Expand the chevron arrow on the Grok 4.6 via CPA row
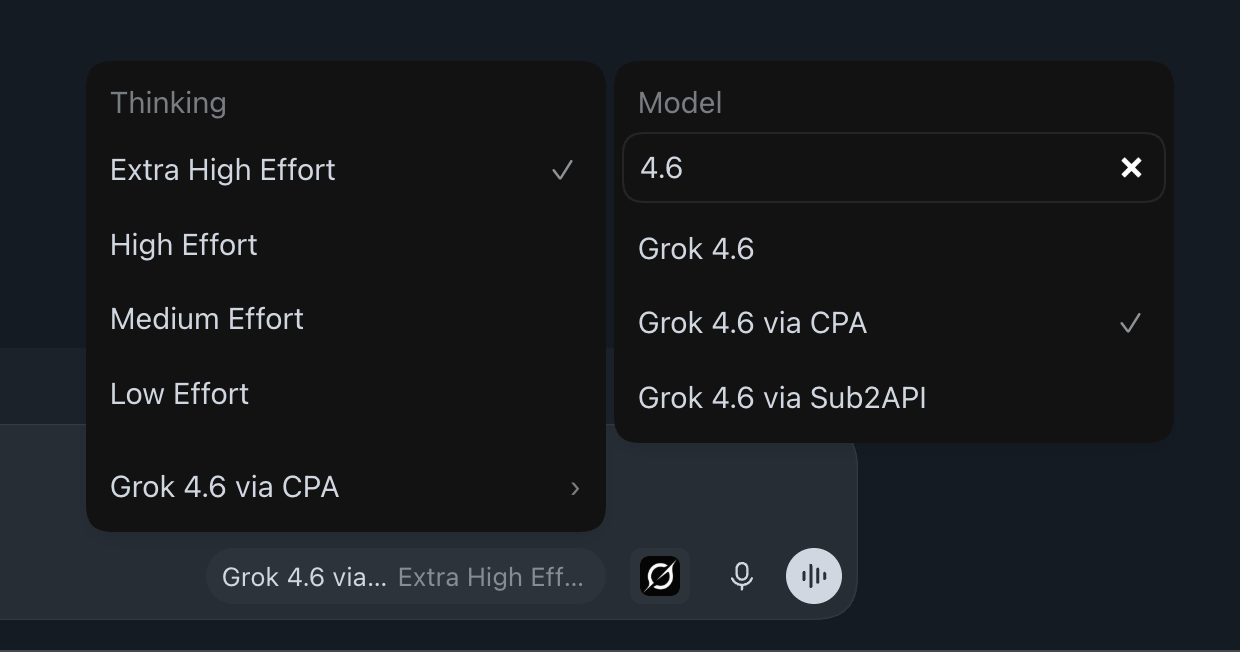The image size is (1240, 652). pyautogui.click(x=575, y=488)
